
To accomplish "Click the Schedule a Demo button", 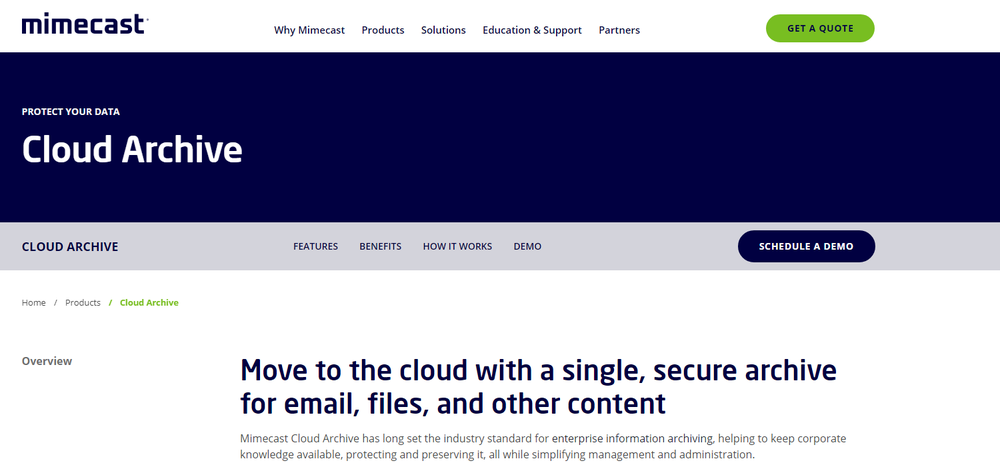I will (806, 246).
